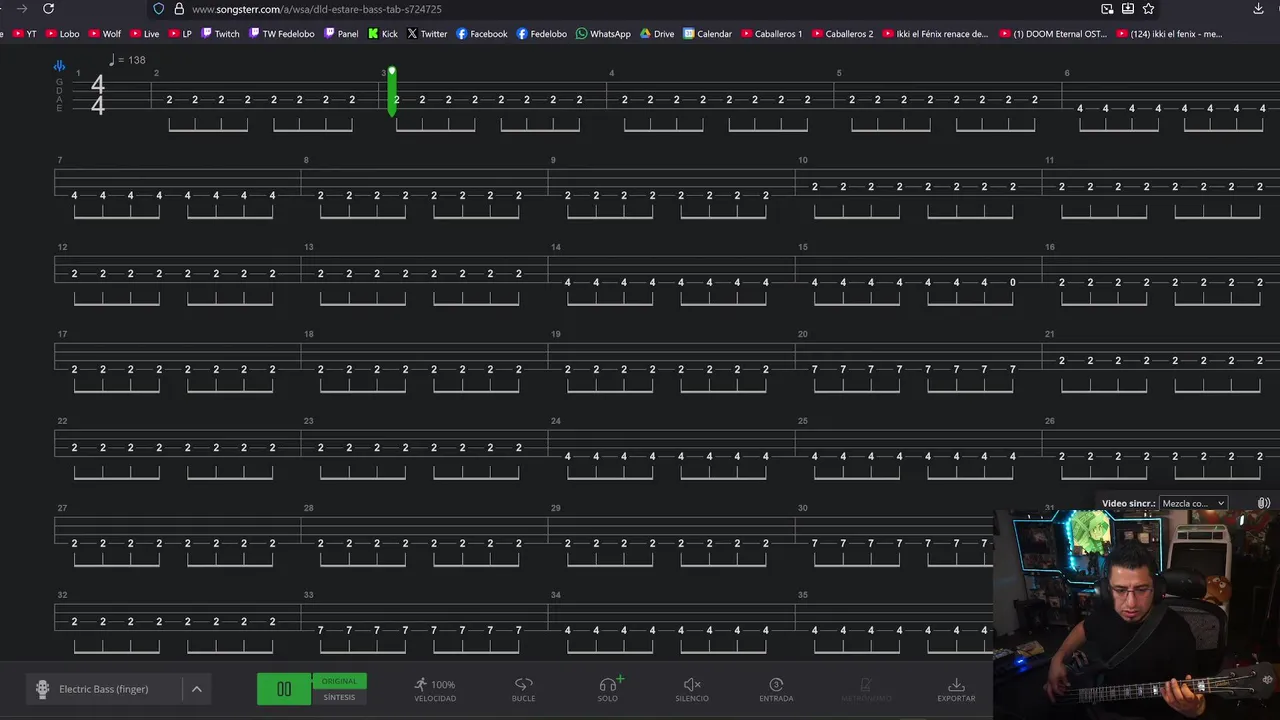Open the Fedelobo Facebook bookmark
Screen dimensions: 1280x720
[x=542, y=34]
